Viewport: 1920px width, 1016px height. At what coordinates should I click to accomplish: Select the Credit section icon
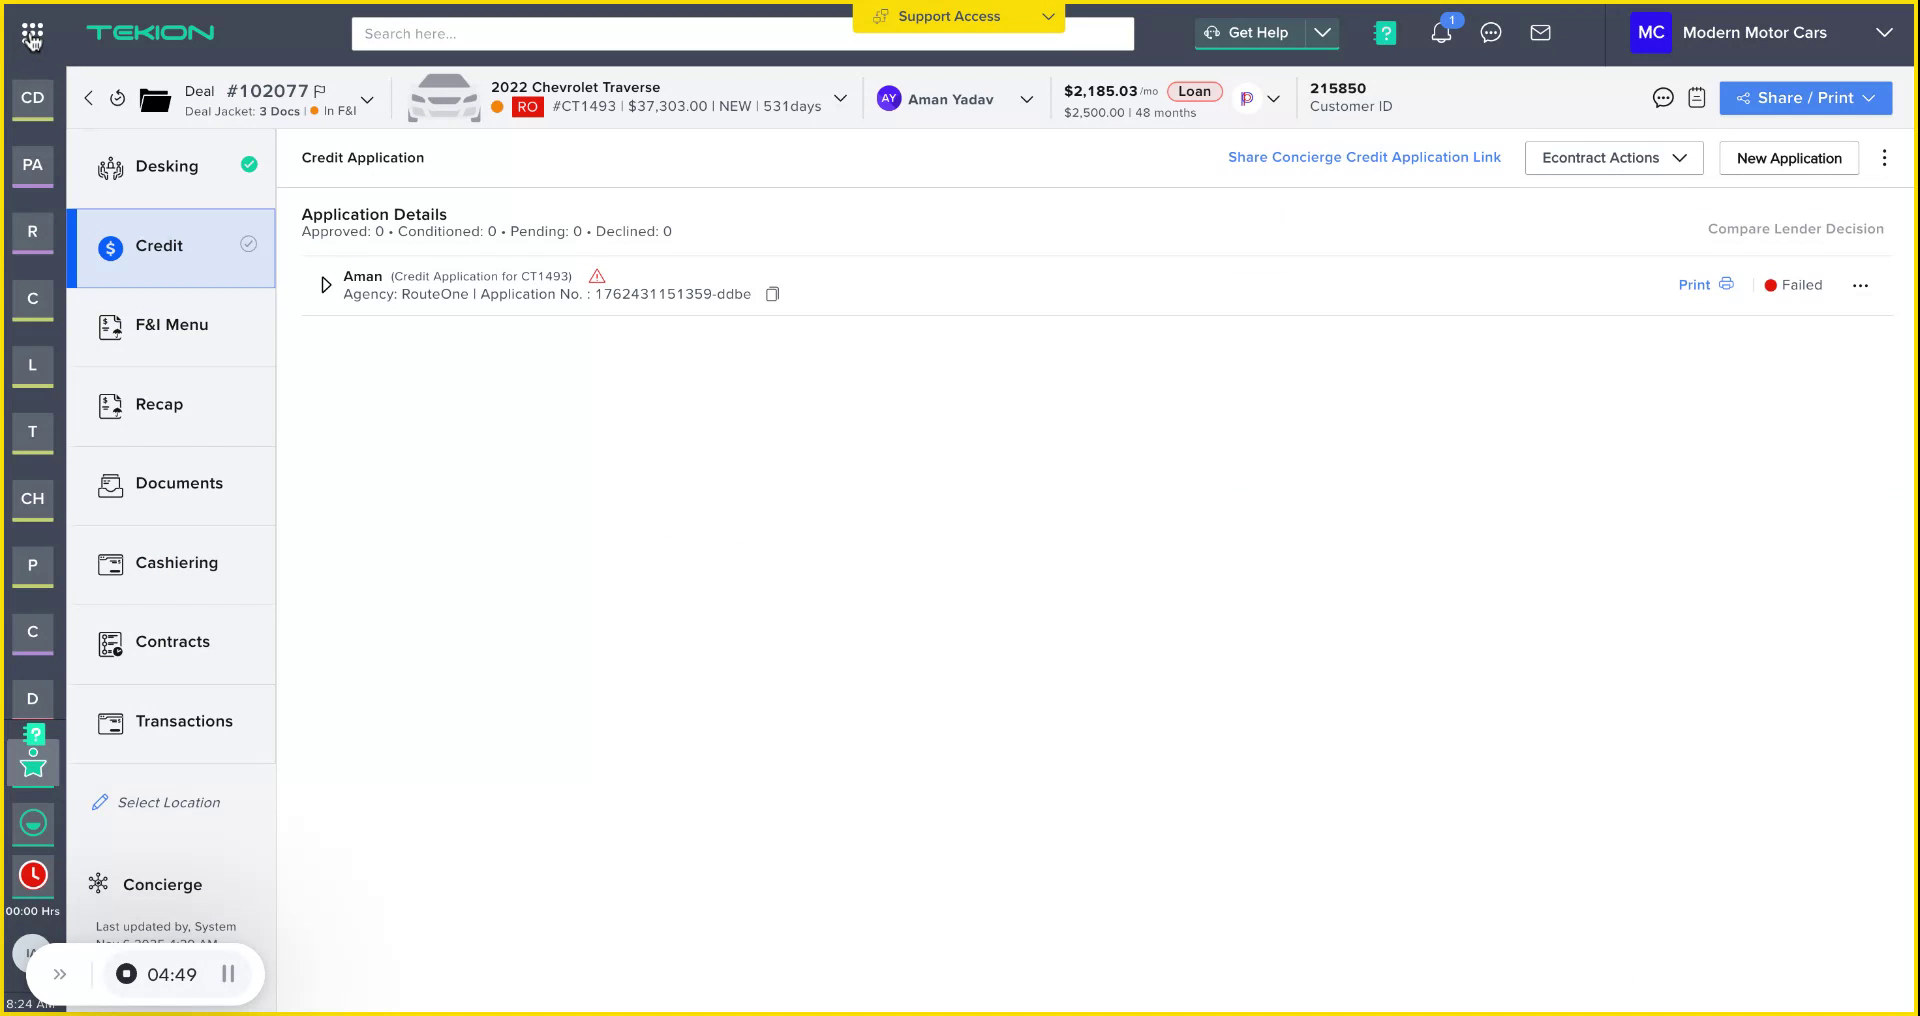pos(110,247)
